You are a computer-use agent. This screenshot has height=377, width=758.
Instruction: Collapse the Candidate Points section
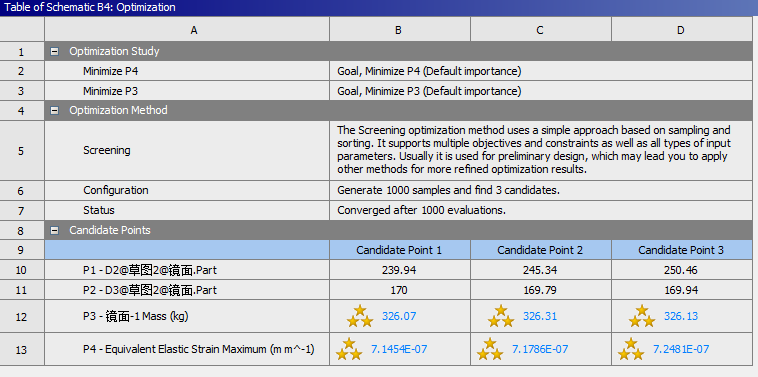(55, 231)
